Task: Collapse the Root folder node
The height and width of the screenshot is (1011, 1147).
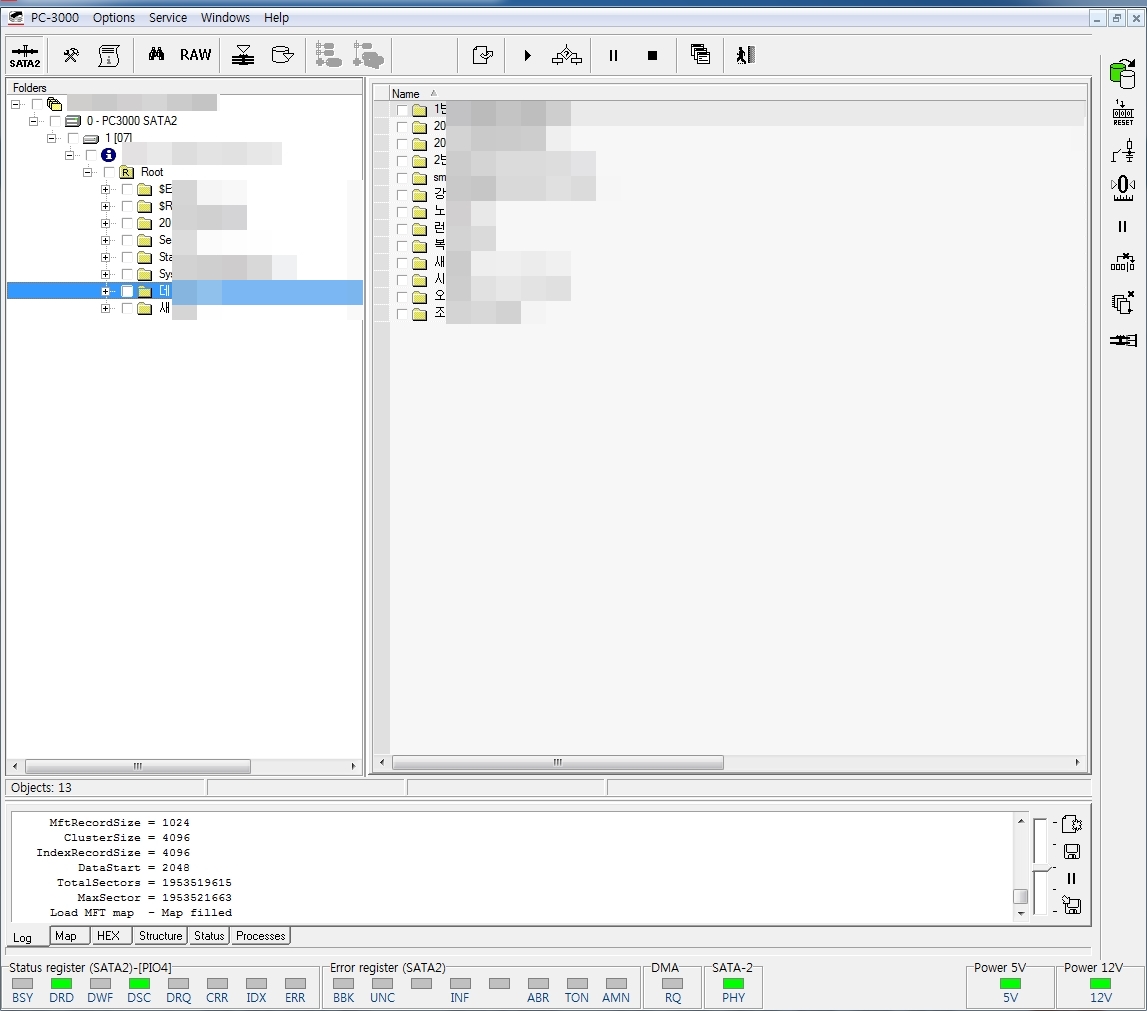Action: click(87, 172)
